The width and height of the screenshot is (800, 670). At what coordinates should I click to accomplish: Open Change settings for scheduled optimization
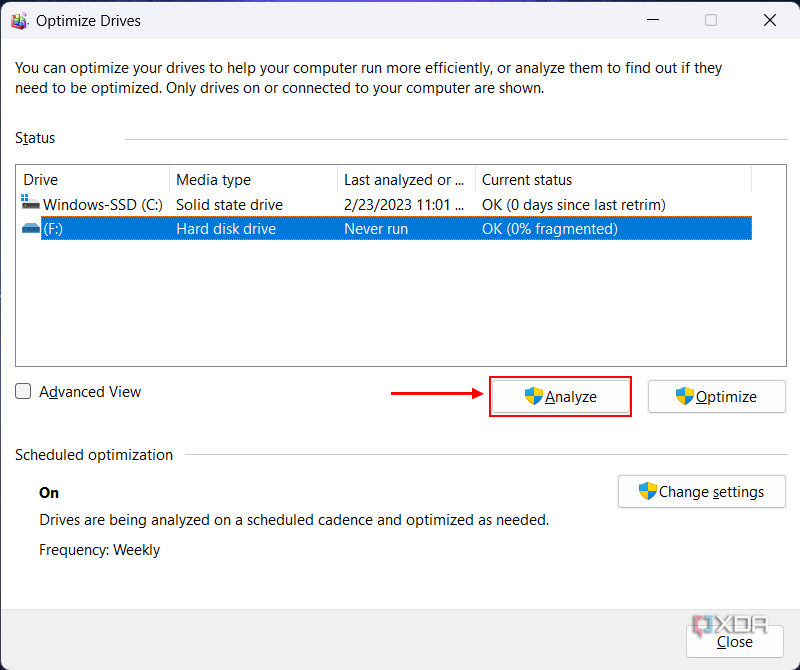pyautogui.click(x=702, y=491)
